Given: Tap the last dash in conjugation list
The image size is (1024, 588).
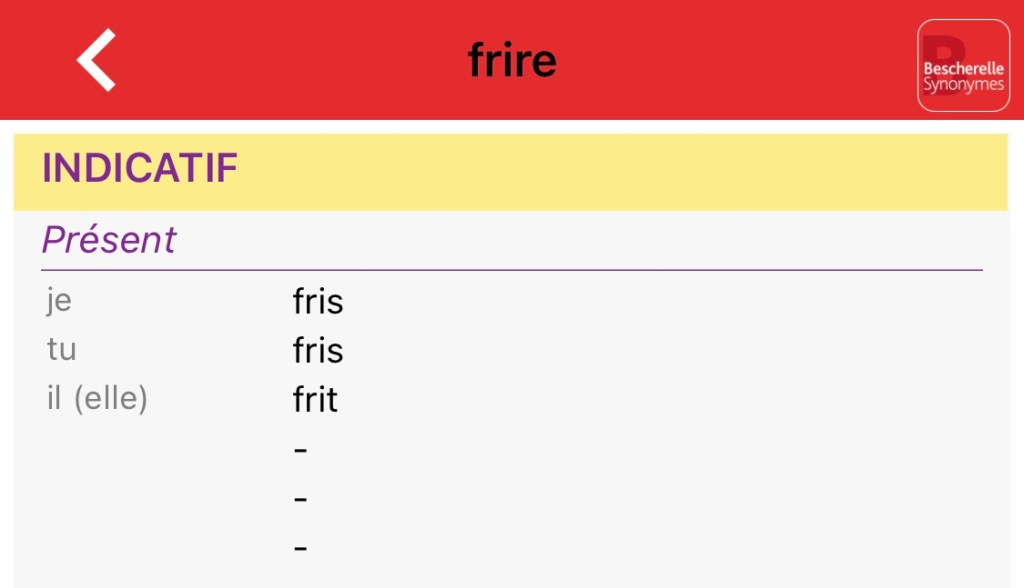Looking at the screenshot, I should 301,548.
